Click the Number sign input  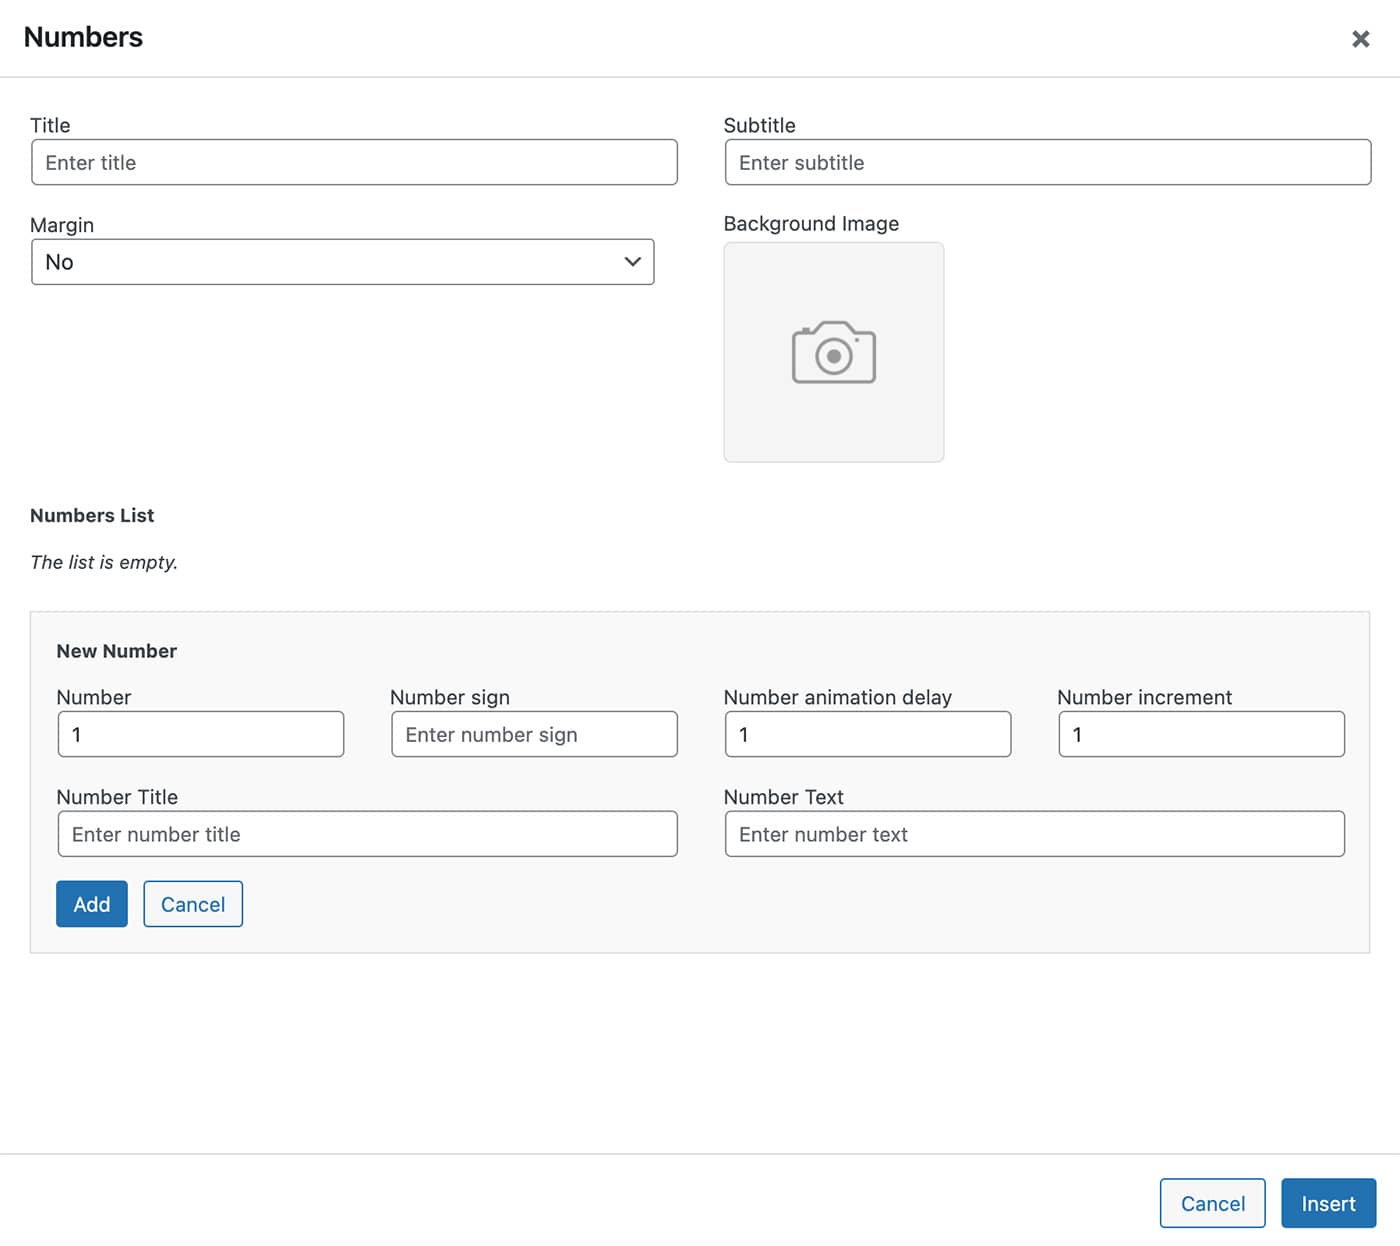point(534,734)
